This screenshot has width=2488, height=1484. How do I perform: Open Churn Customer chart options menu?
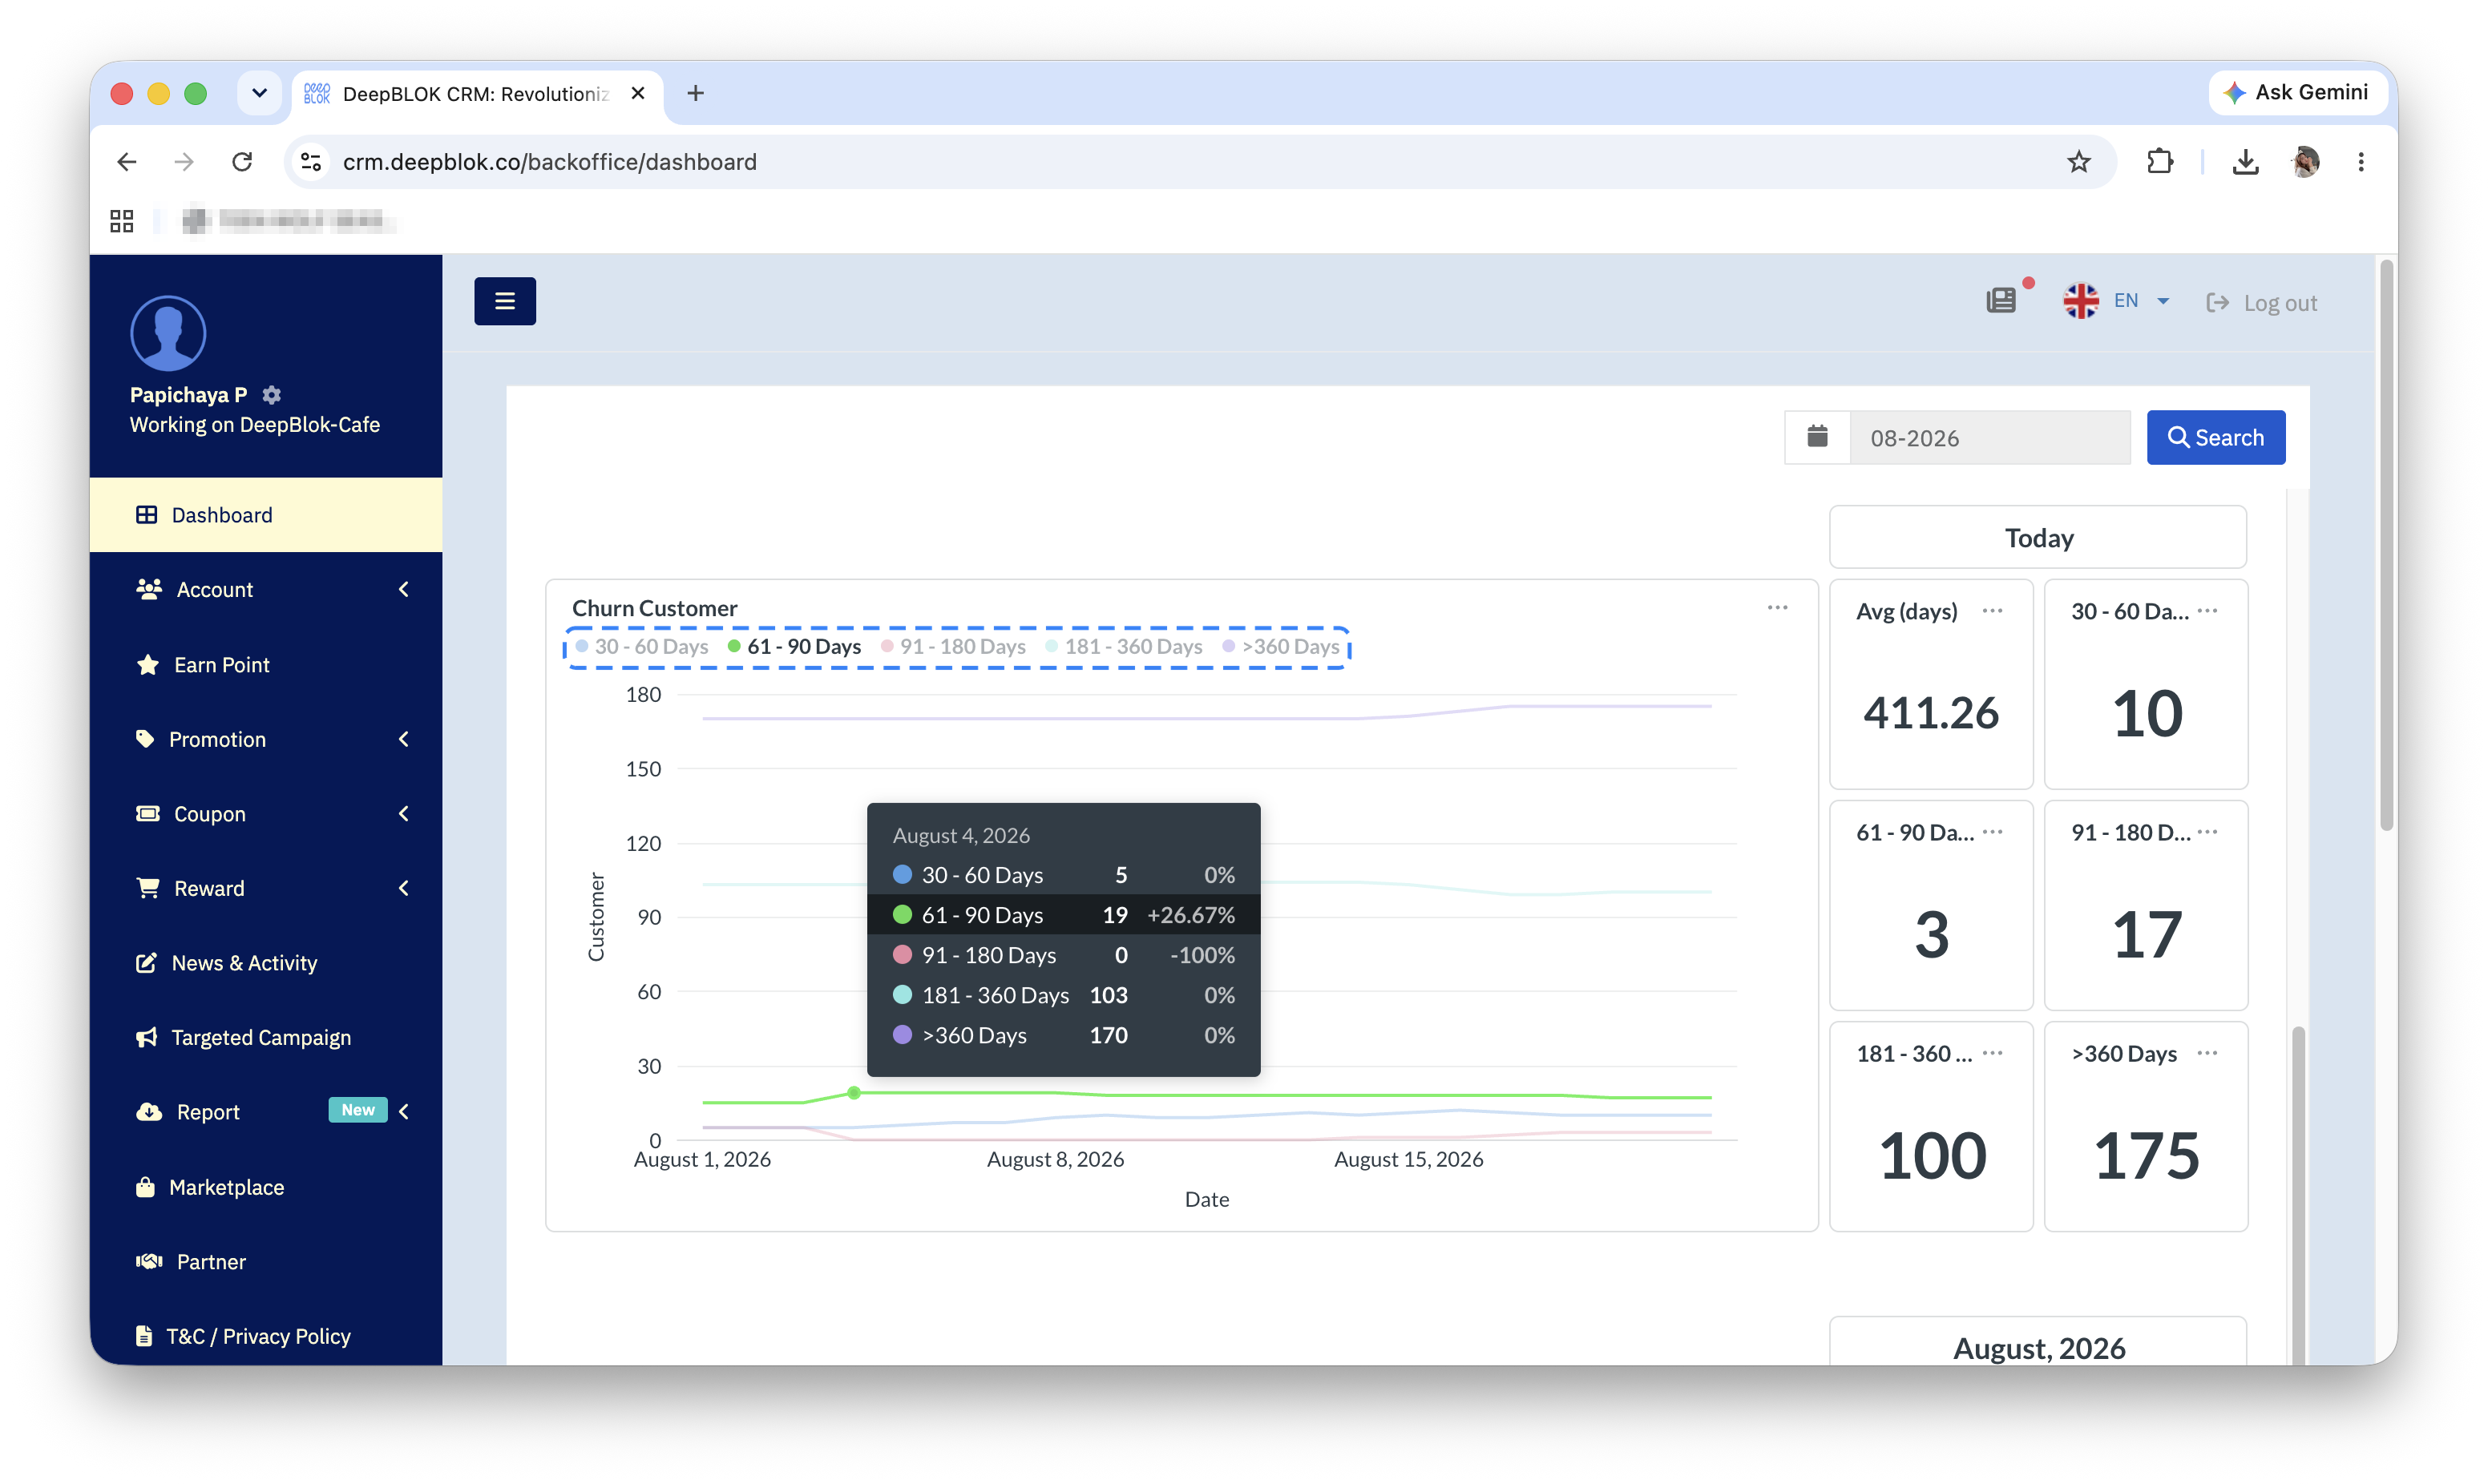click(x=1777, y=608)
